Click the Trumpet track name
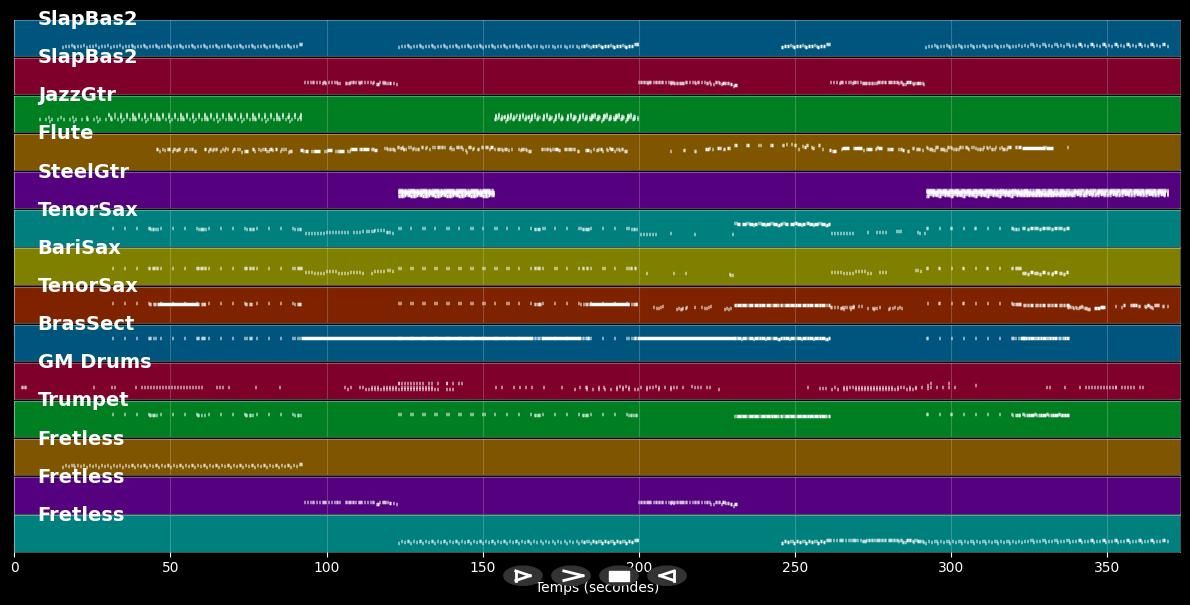1190x605 pixels. click(x=83, y=400)
